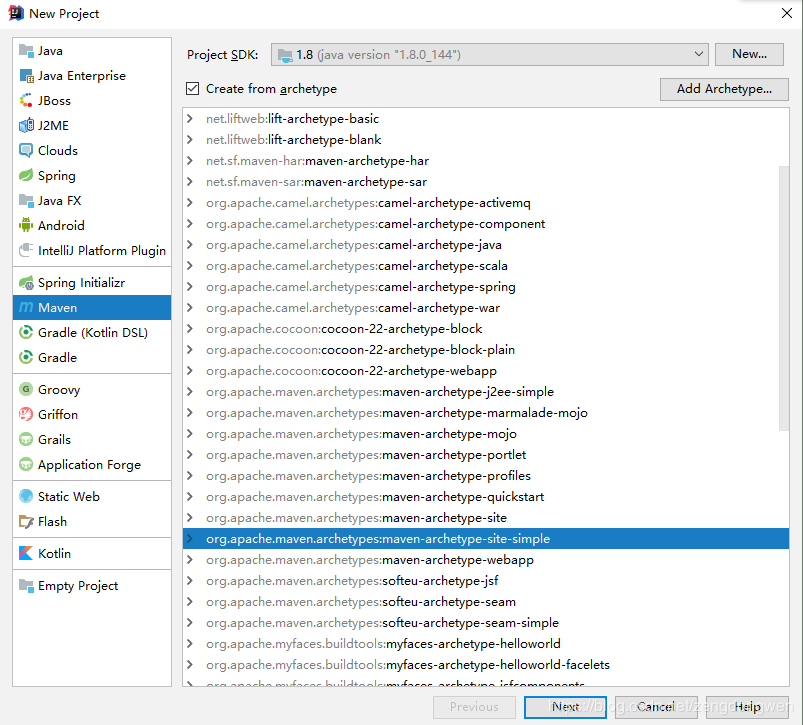Expand cocoon-22-archetype-webapp node
Viewport: 803px width, 725px height.
click(190, 371)
